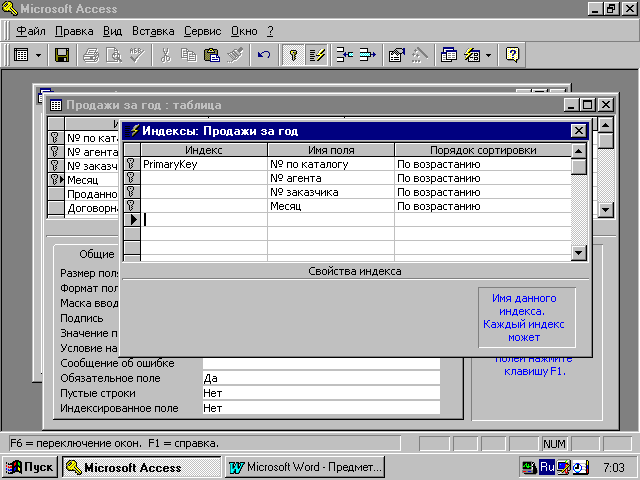Click the Индексированное поле value field

[321, 408]
